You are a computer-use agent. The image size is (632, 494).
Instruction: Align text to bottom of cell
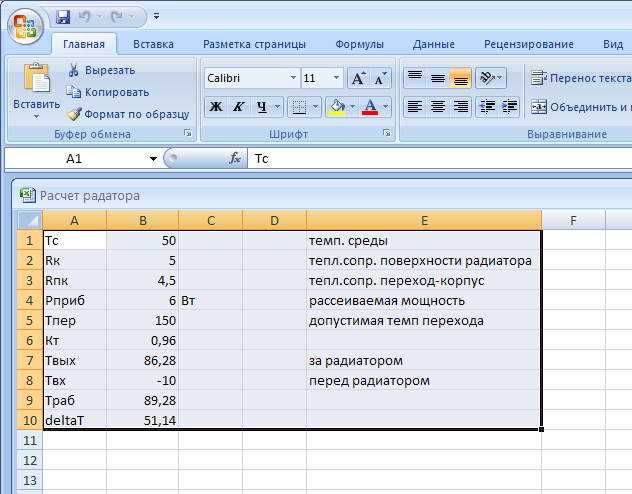coord(461,77)
